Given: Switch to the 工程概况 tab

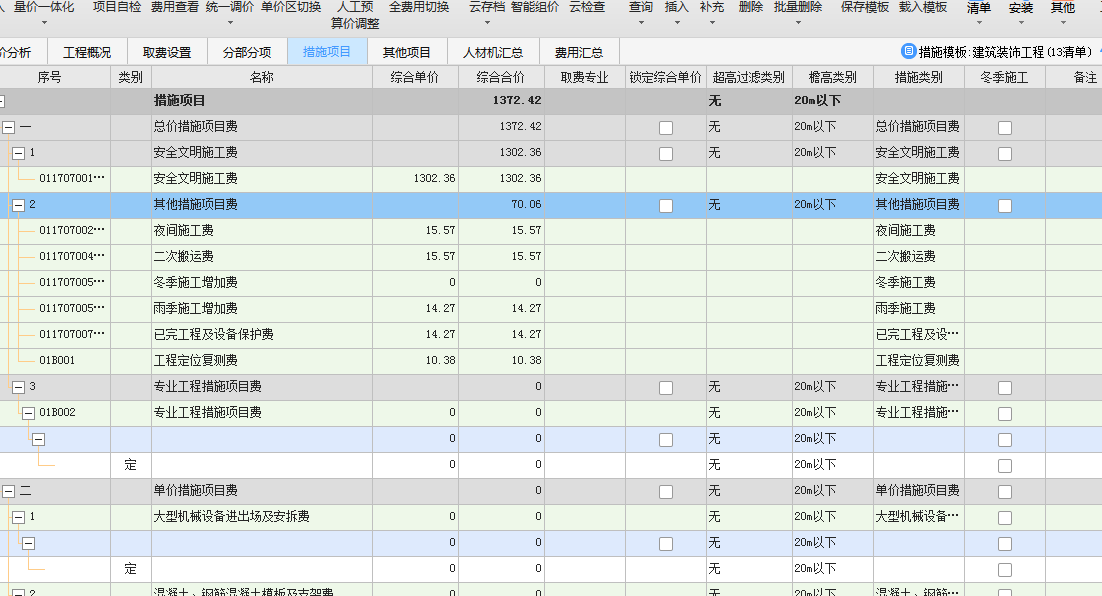Looking at the screenshot, I should tap(87, 52).
